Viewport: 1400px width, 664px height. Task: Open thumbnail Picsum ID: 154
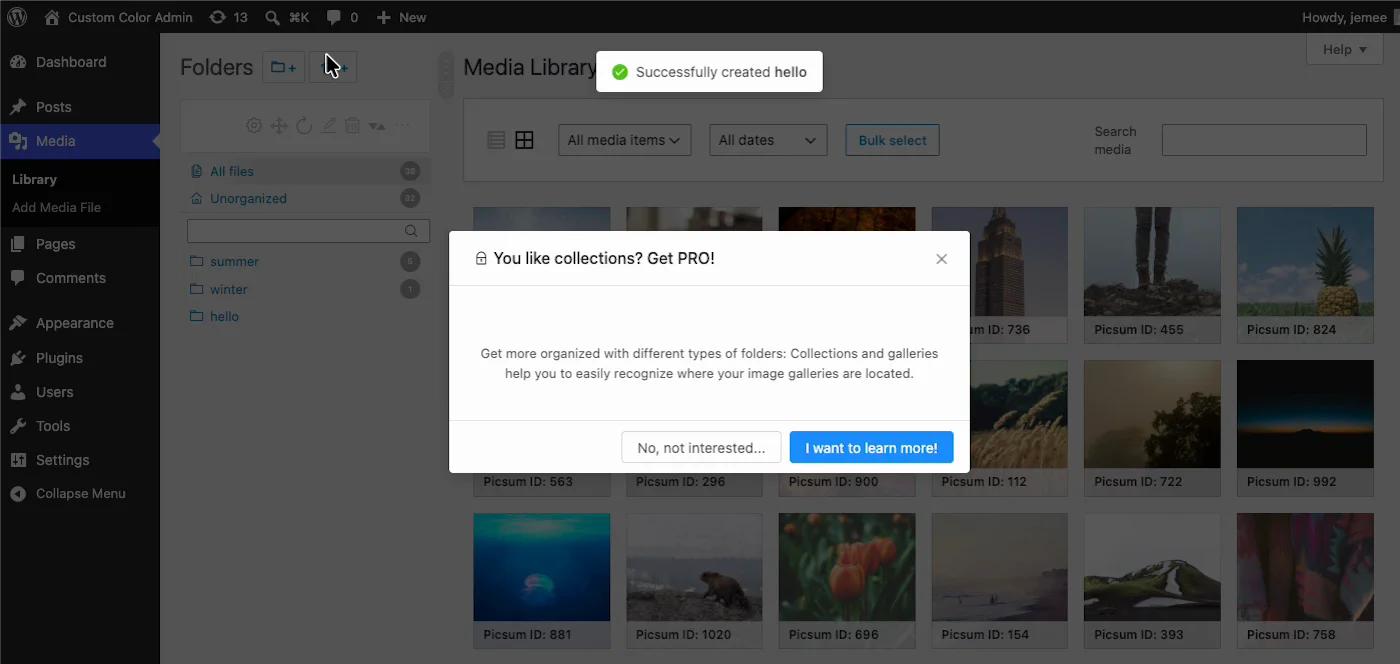point(1000,581)
